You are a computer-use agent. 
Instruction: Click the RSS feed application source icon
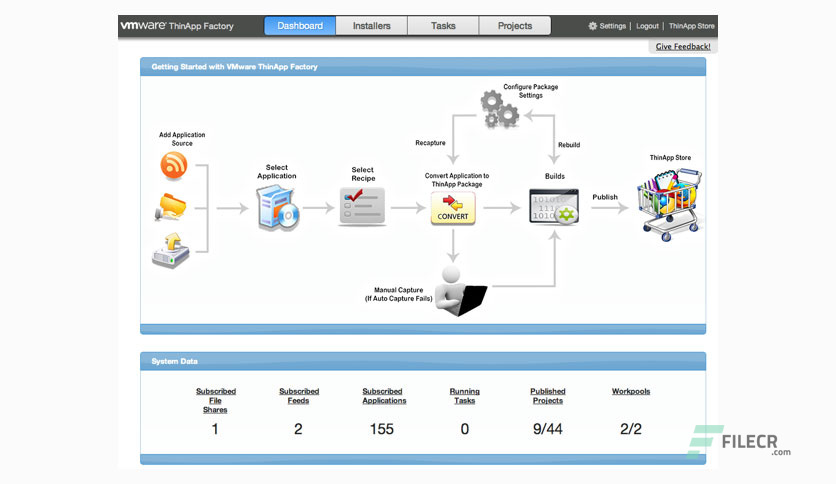click(x=174, y=165)
